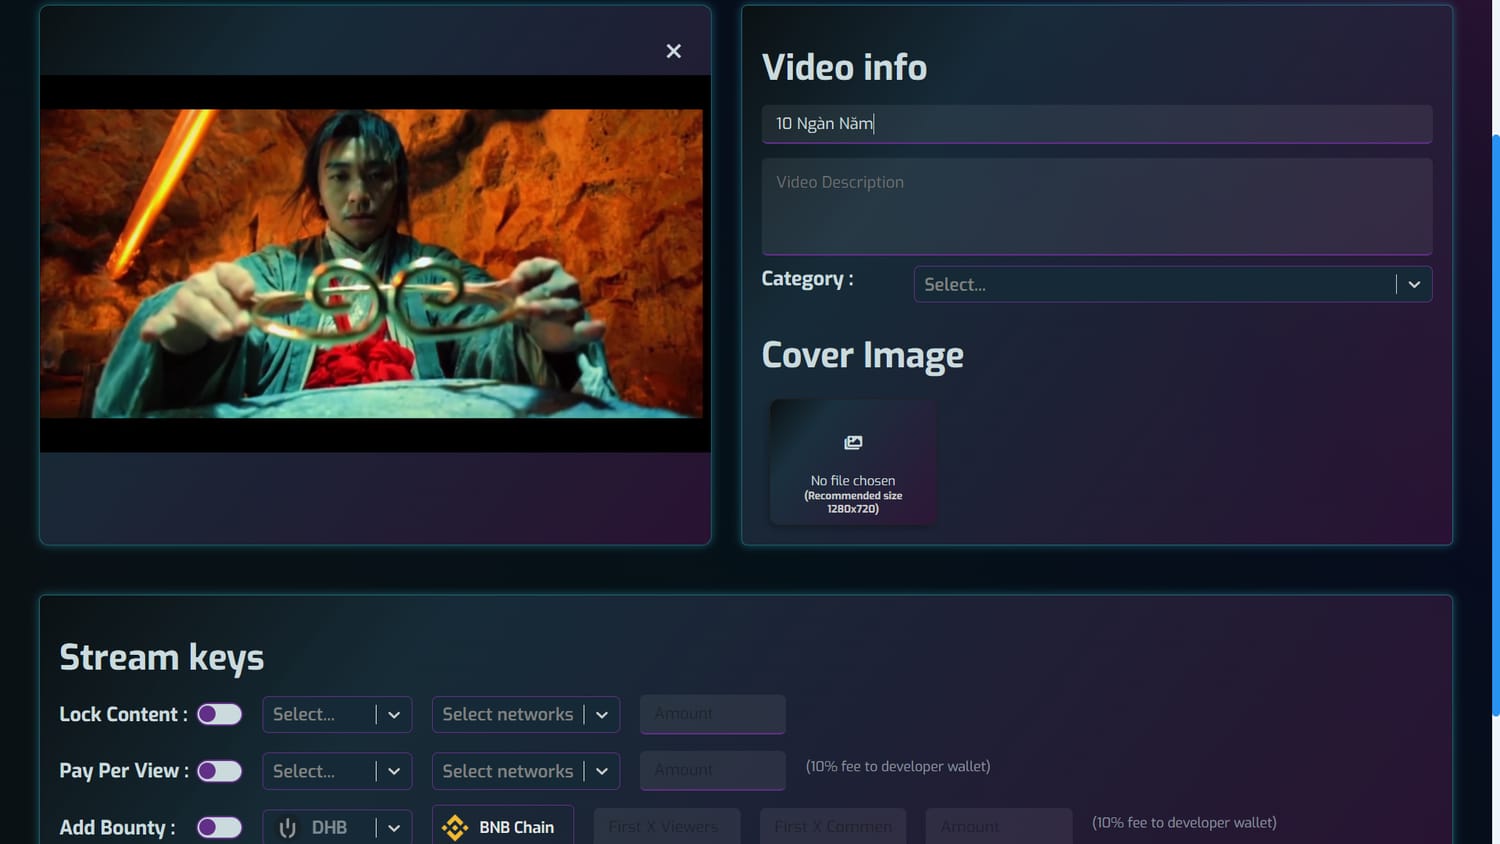Click the BNB Chain logo icon
This screenshot has height=844, width=1500.
tap(455, 827)
